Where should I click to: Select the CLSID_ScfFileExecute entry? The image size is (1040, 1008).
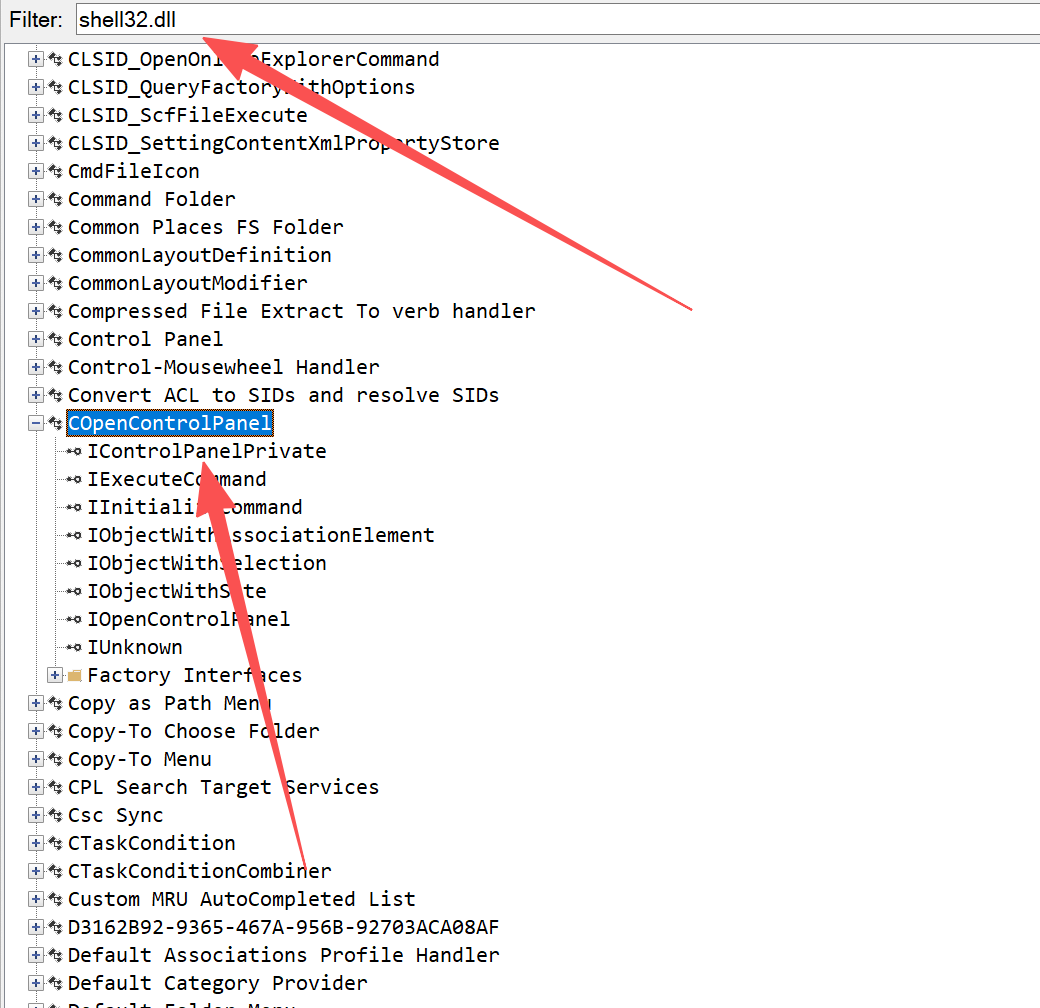coord(187,115)
